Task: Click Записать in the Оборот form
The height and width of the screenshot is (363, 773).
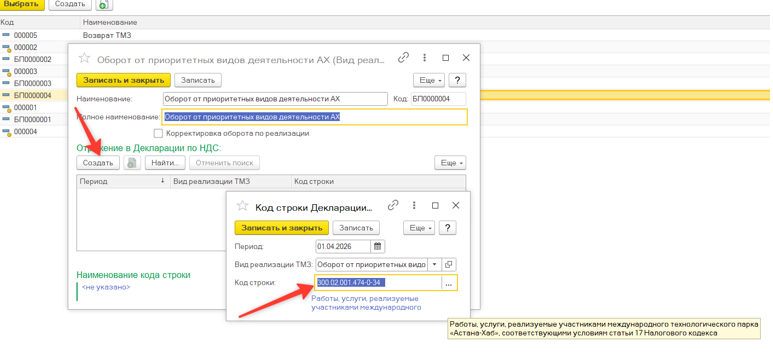Action: coord(198,80)
